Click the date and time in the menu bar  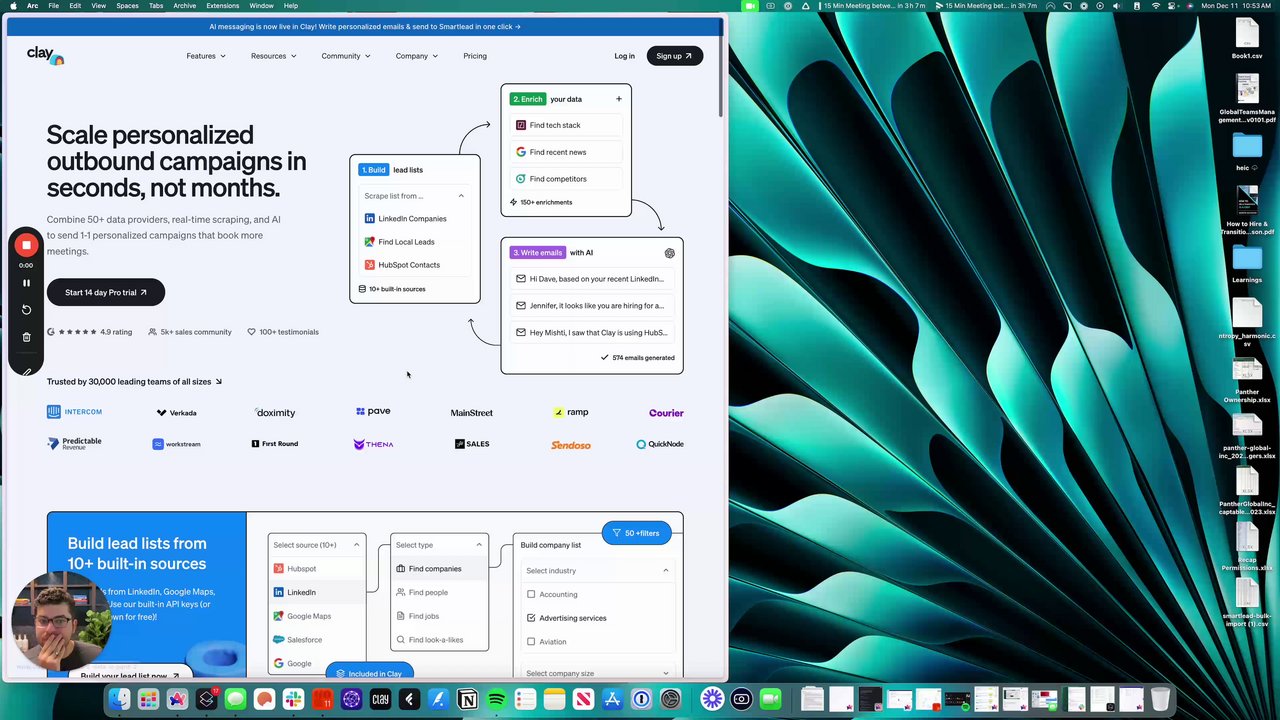tap(1235, 5)
